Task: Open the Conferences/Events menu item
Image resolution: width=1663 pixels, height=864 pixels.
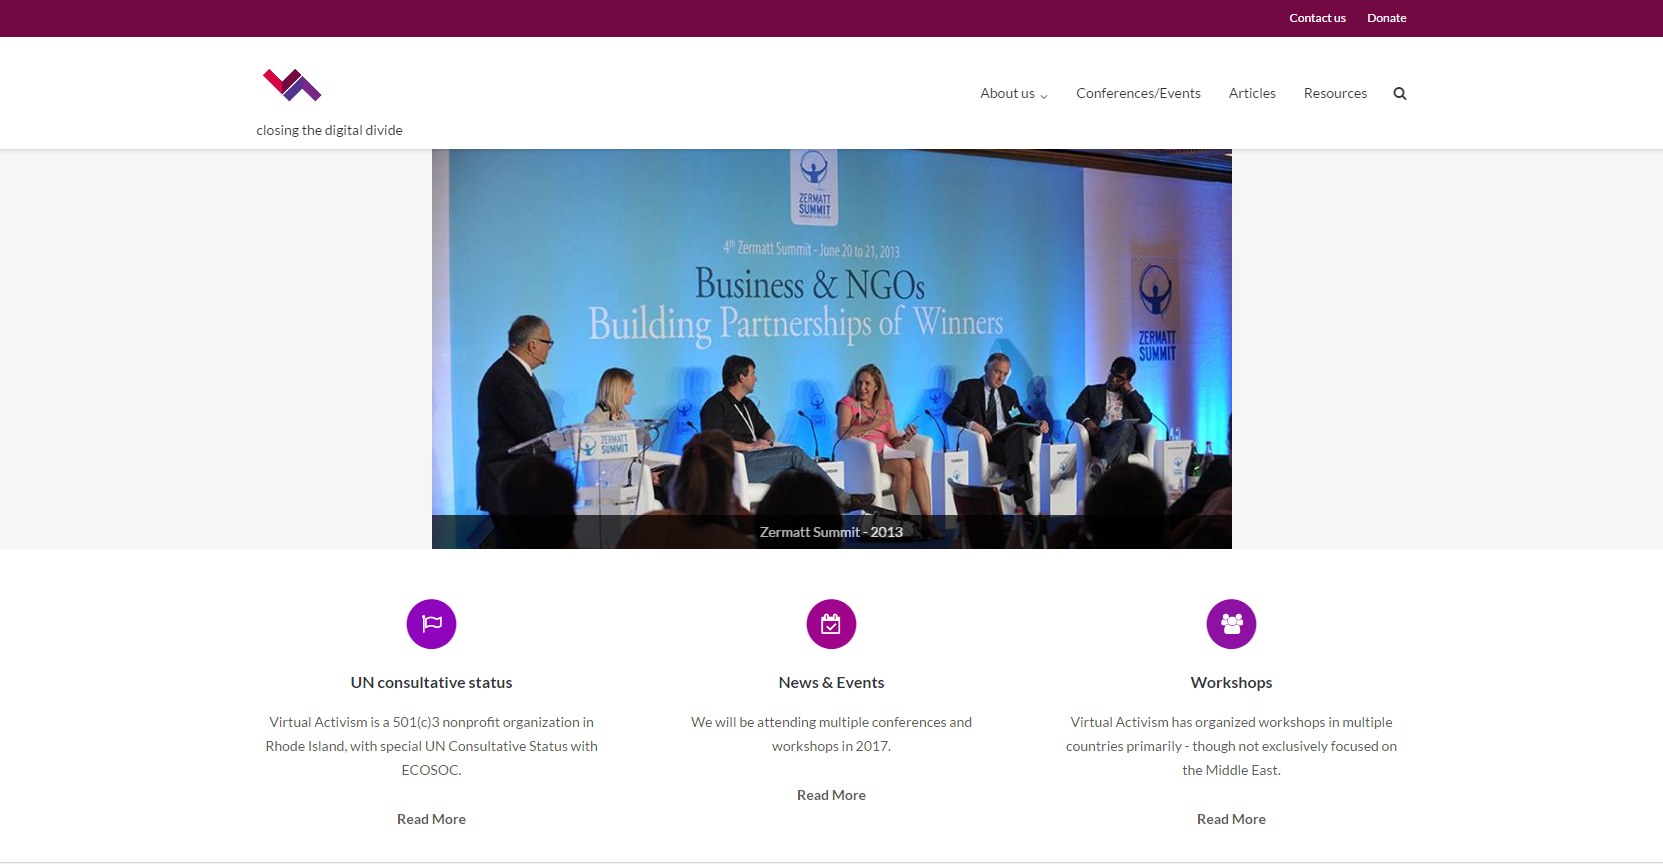Action: click(x=1138, y=94)
